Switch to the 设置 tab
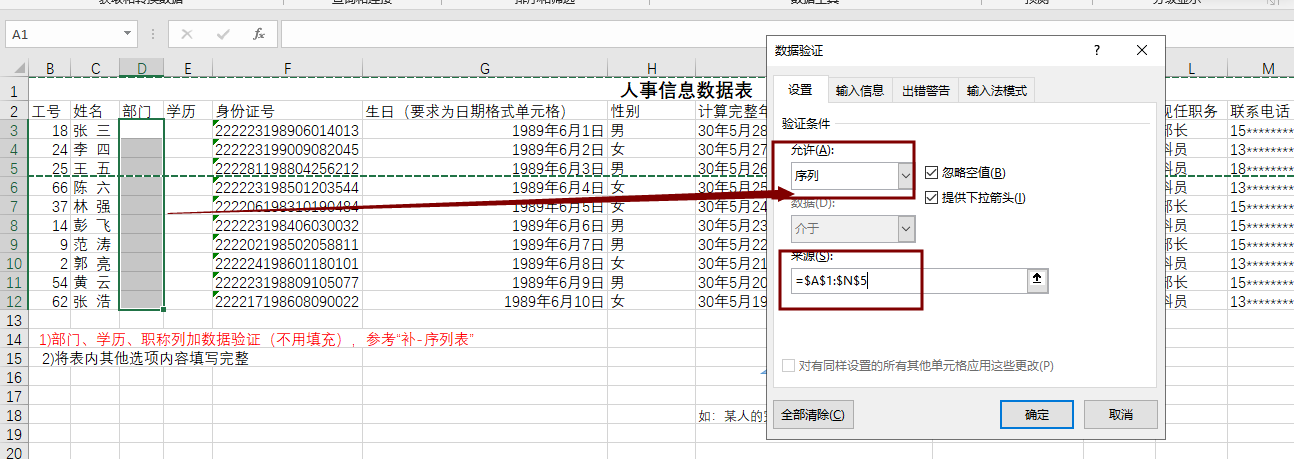 point(800,90)
